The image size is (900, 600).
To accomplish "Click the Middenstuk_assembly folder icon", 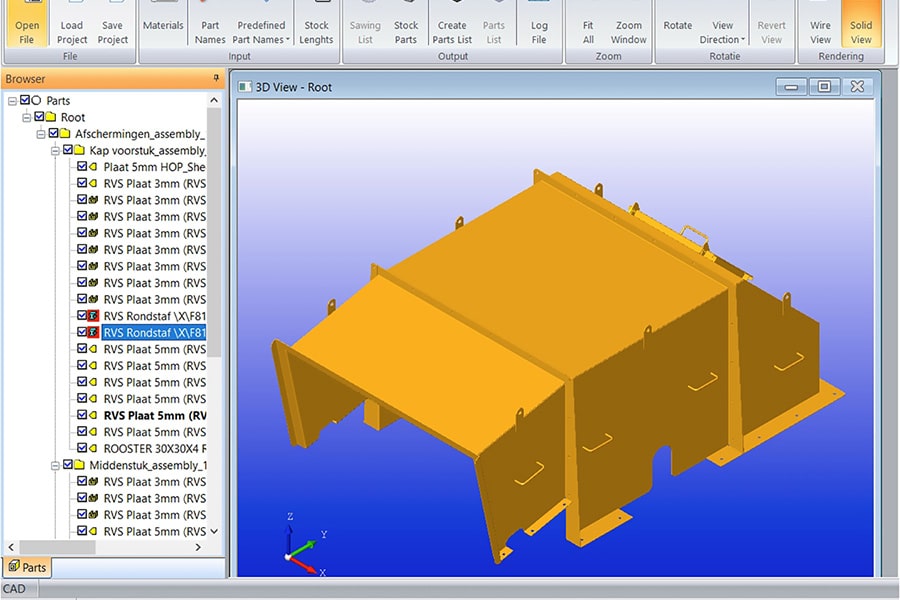I will pyautogui.click(x=79, y=465).
